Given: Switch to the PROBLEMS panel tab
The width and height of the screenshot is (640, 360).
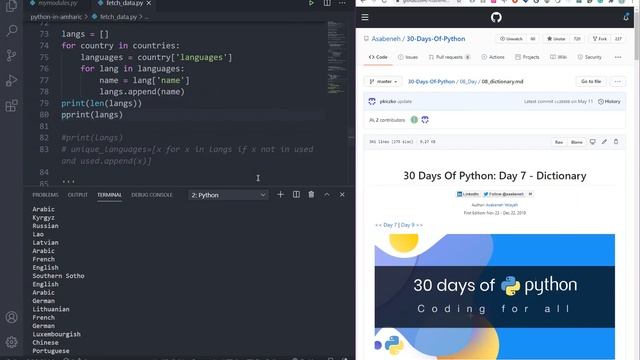Looking at the screenshot, I should (x=45, y=195).
